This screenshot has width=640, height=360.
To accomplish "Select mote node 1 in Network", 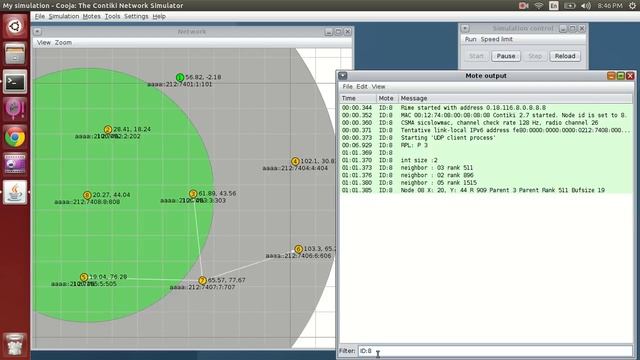I will [180, 78].
